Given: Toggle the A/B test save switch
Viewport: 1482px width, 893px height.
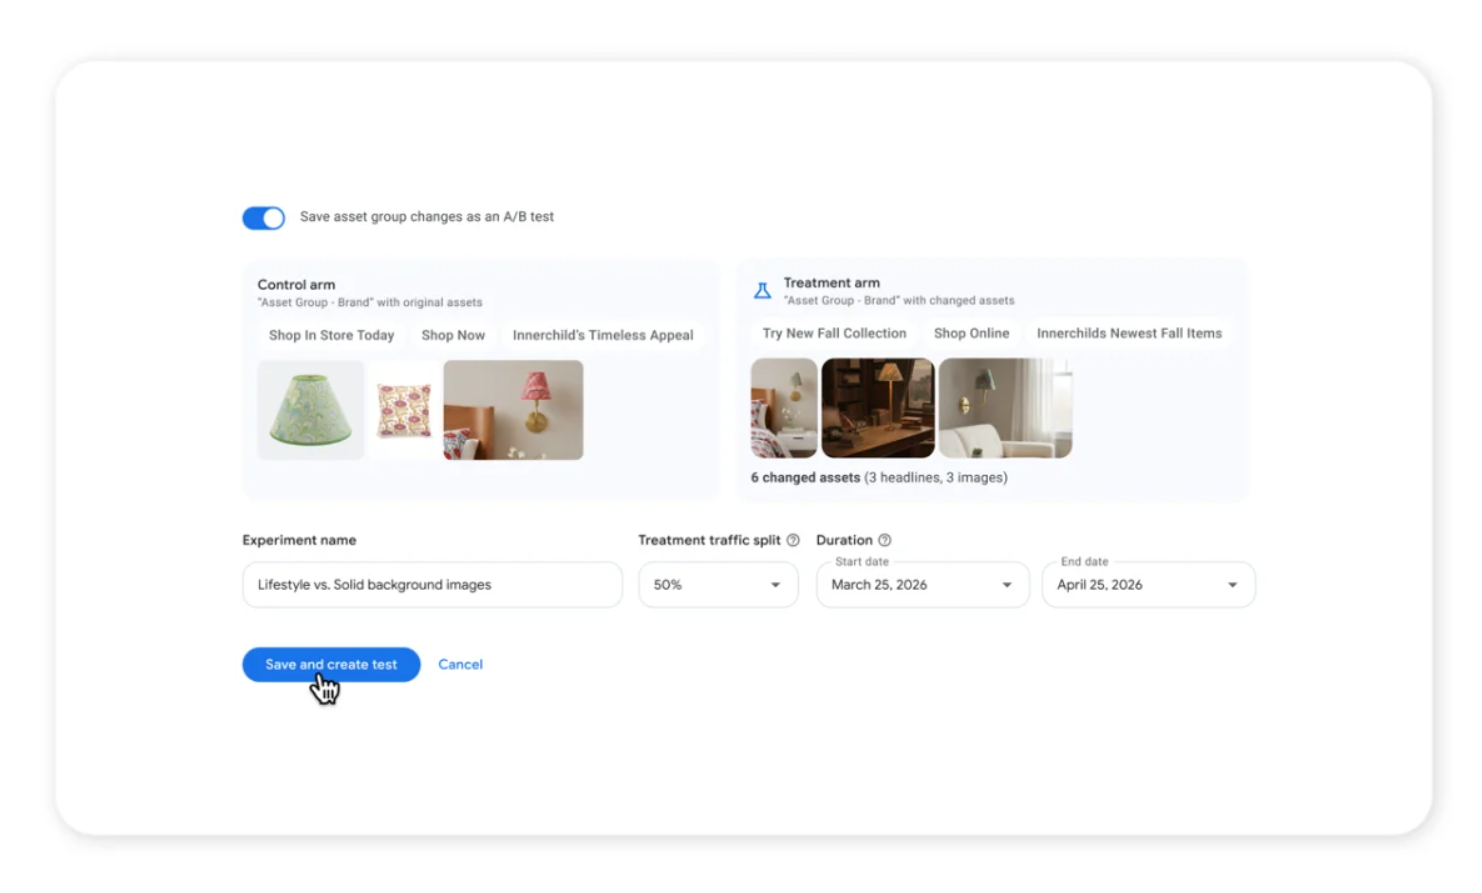Looking at the screenshot, I should [264, 218].
